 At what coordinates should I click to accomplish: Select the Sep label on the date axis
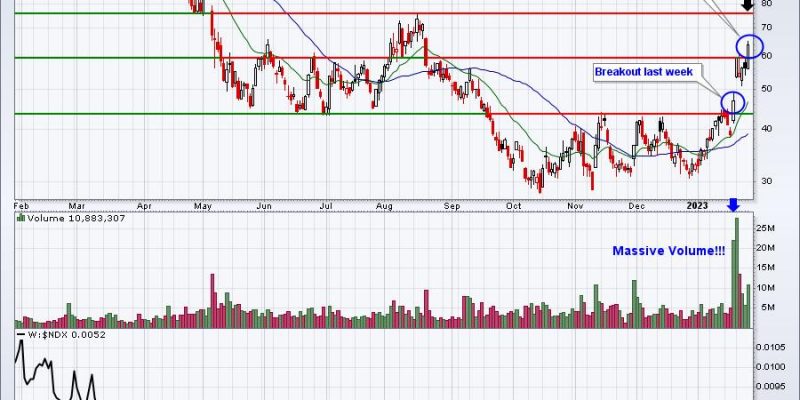[x=452, y=205]
